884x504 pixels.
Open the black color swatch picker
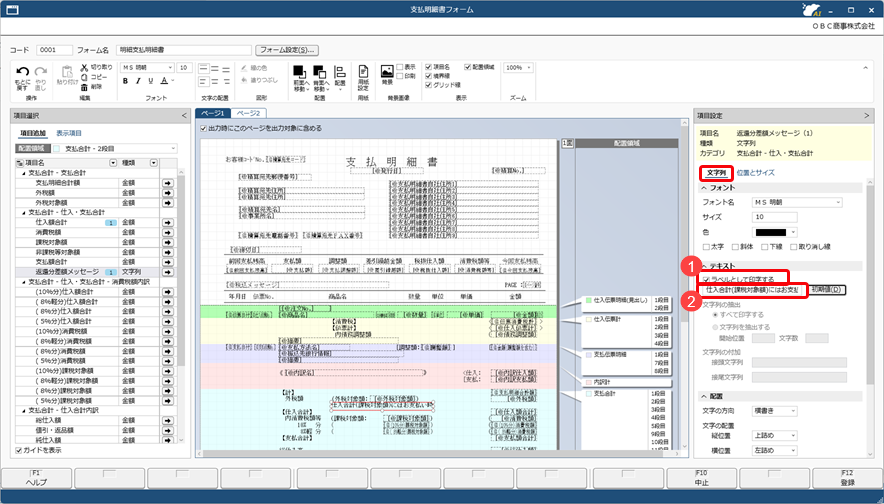tap(775, 232)
